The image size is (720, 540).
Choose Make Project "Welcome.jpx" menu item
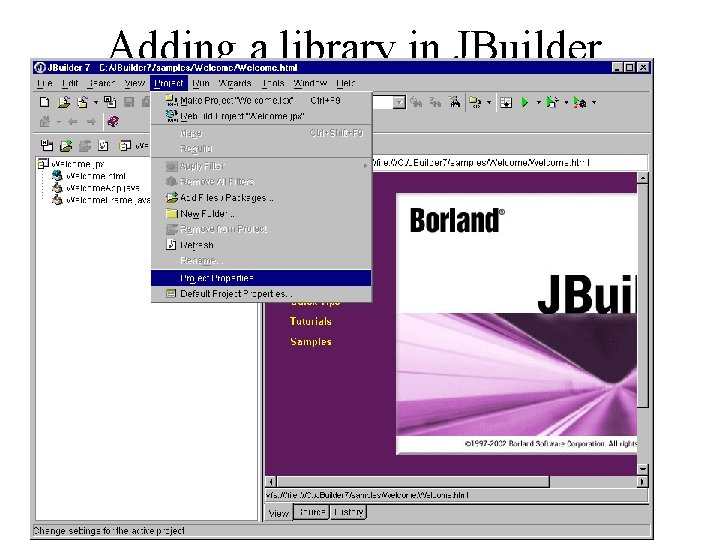(x=261, y=100)
